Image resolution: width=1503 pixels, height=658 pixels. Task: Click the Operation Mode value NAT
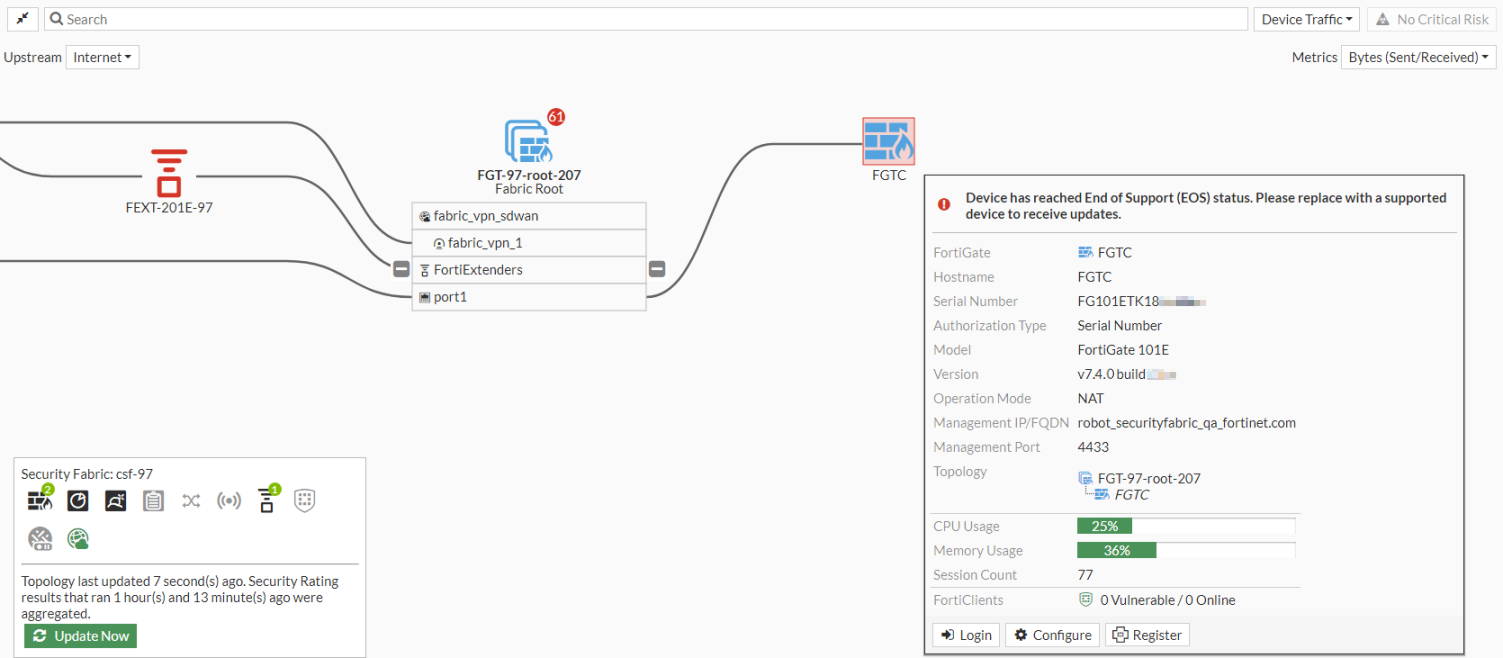(x=1091, y=398)
